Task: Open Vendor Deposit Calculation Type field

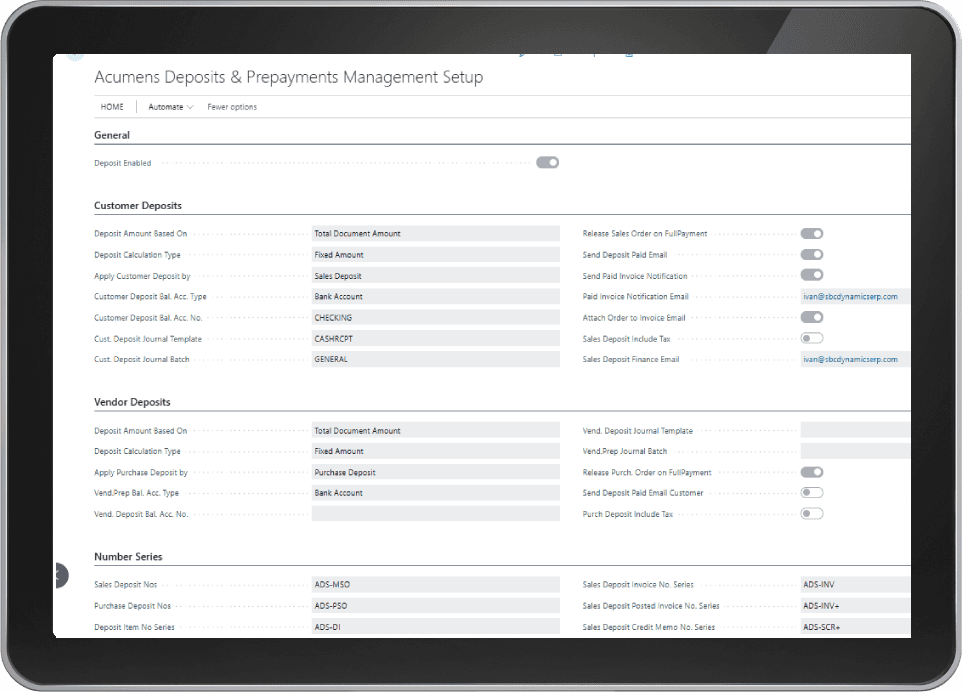Action: pyautogui.click(x=435, y=451)
